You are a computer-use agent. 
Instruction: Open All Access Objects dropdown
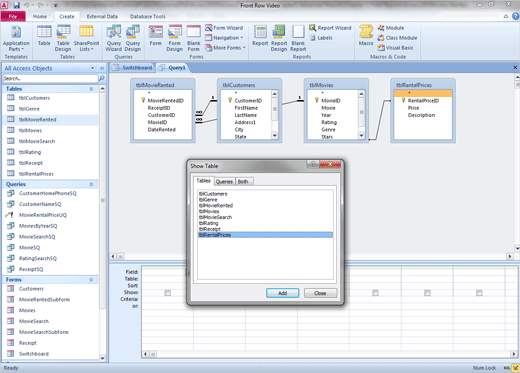coord(92,68)
